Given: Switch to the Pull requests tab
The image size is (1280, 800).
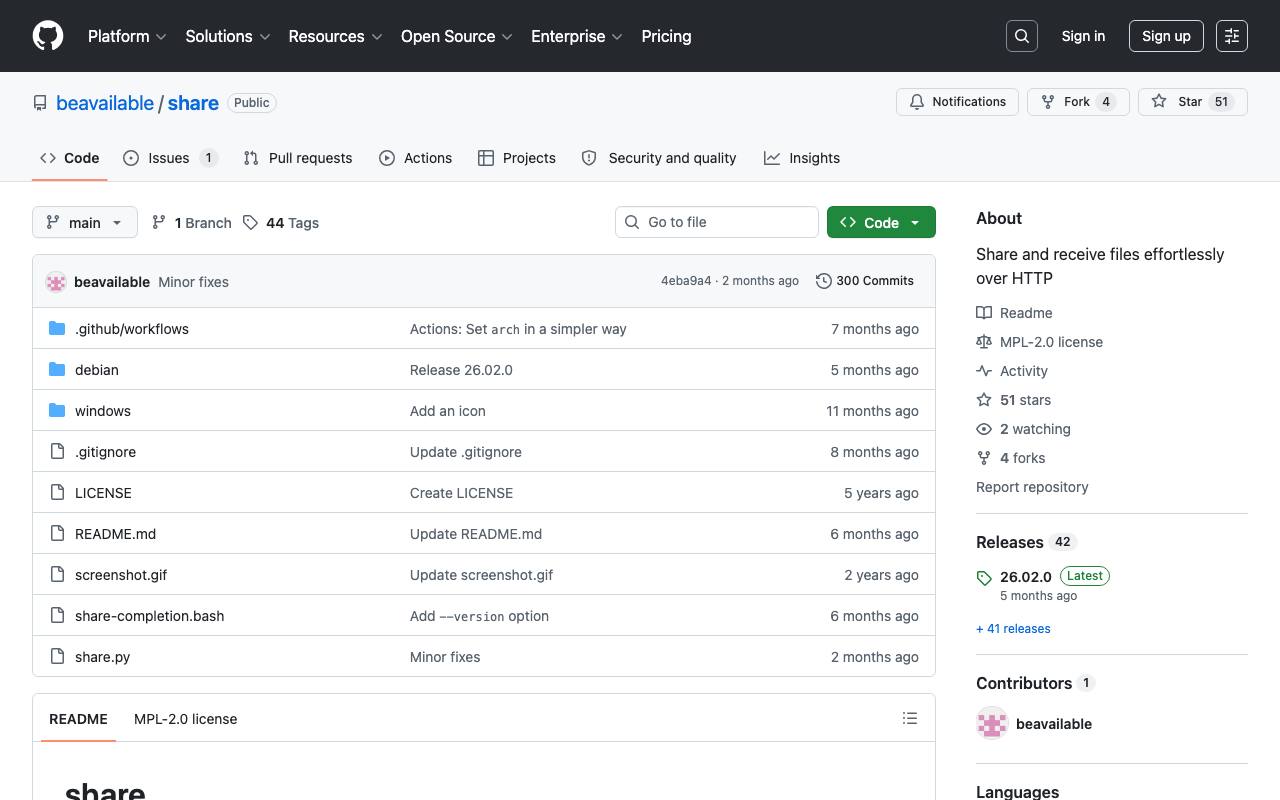Looking at the screenshot, I should 298,158.
